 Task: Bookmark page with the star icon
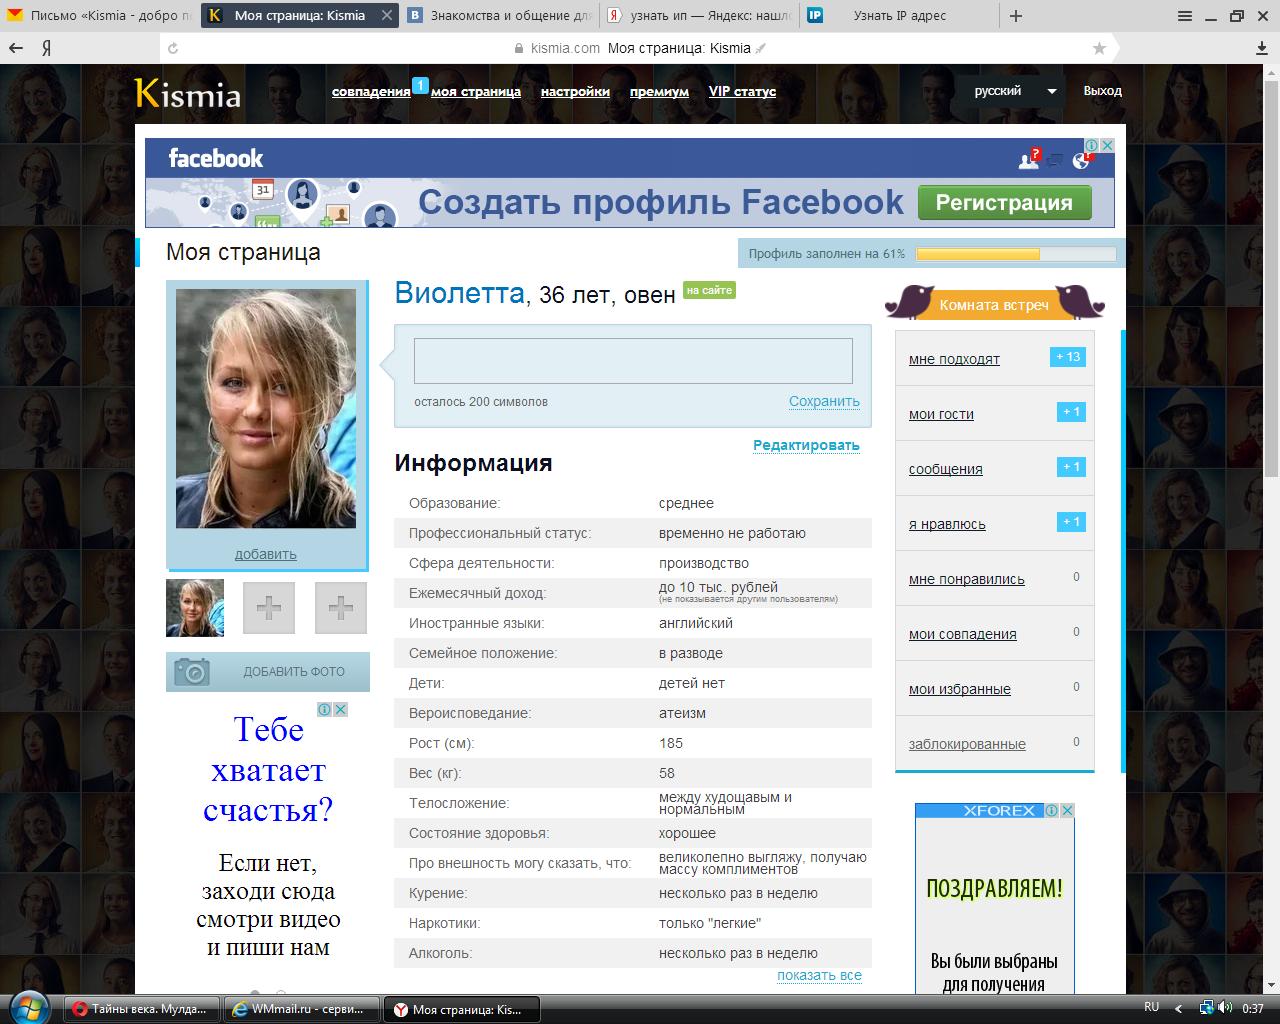pyautogui.click(x=1100, y=48)
